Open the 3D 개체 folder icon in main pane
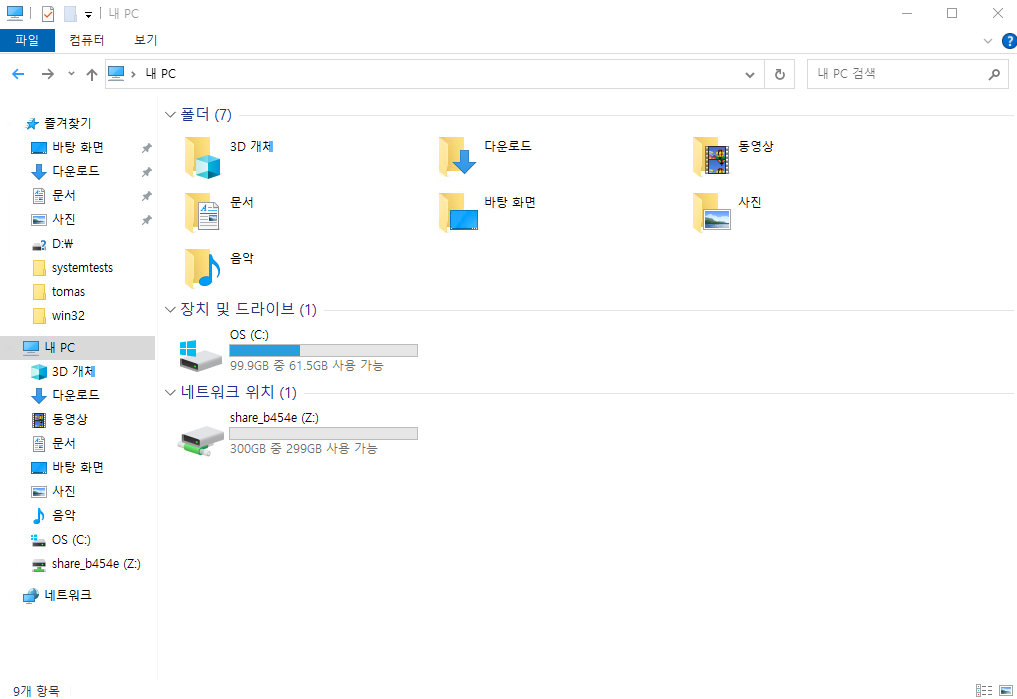 click(x=202, y=158)
